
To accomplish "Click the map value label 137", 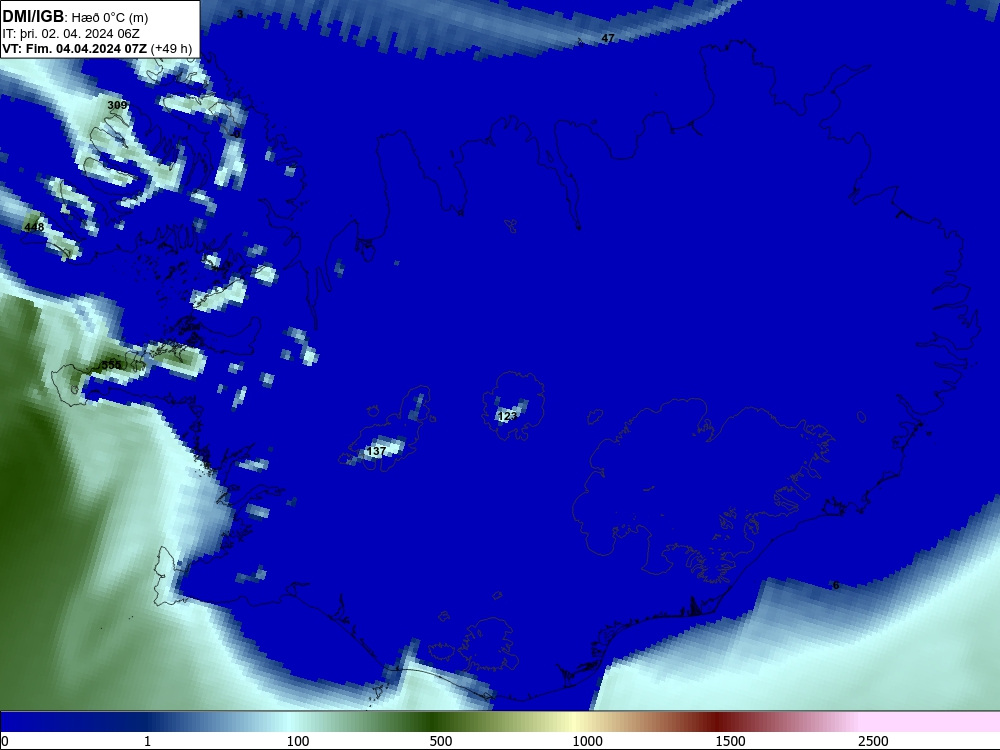I will [377, 452].
